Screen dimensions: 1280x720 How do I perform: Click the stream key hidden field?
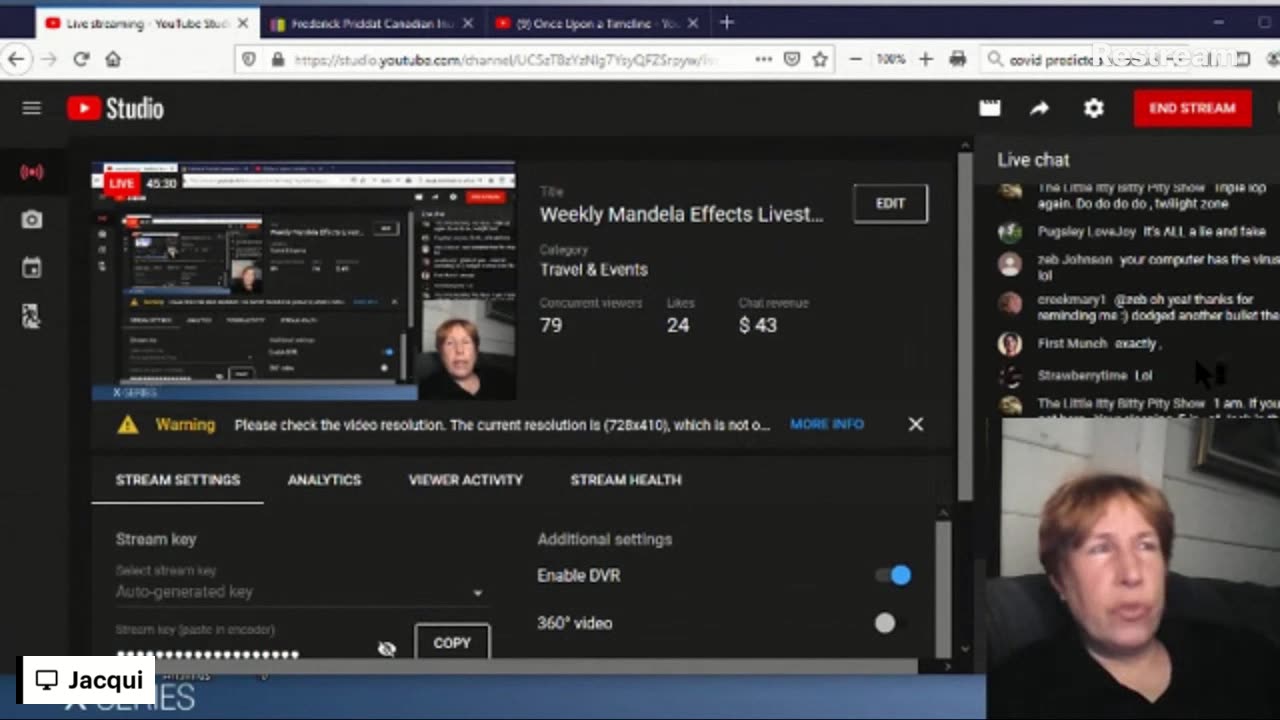[x=208, y=654]
